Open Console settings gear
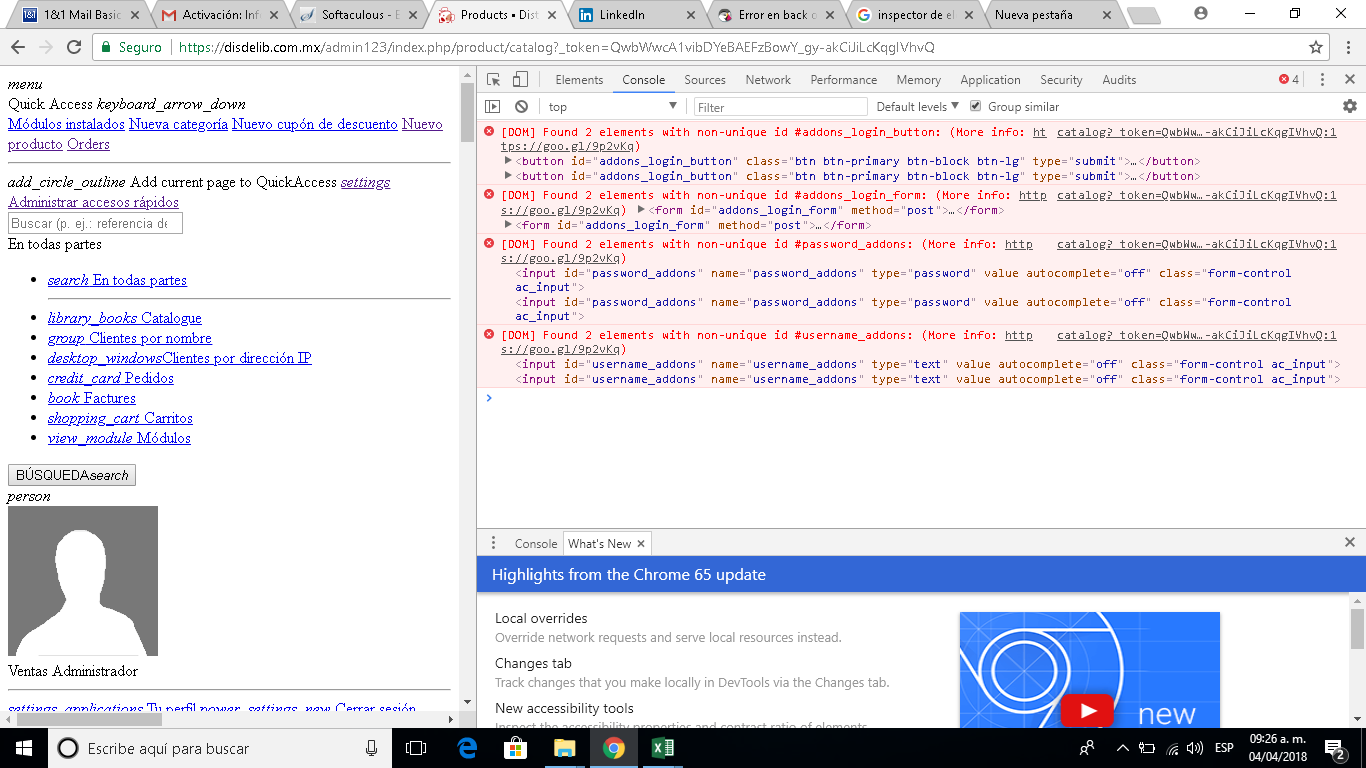 (x=1350, y=106)
